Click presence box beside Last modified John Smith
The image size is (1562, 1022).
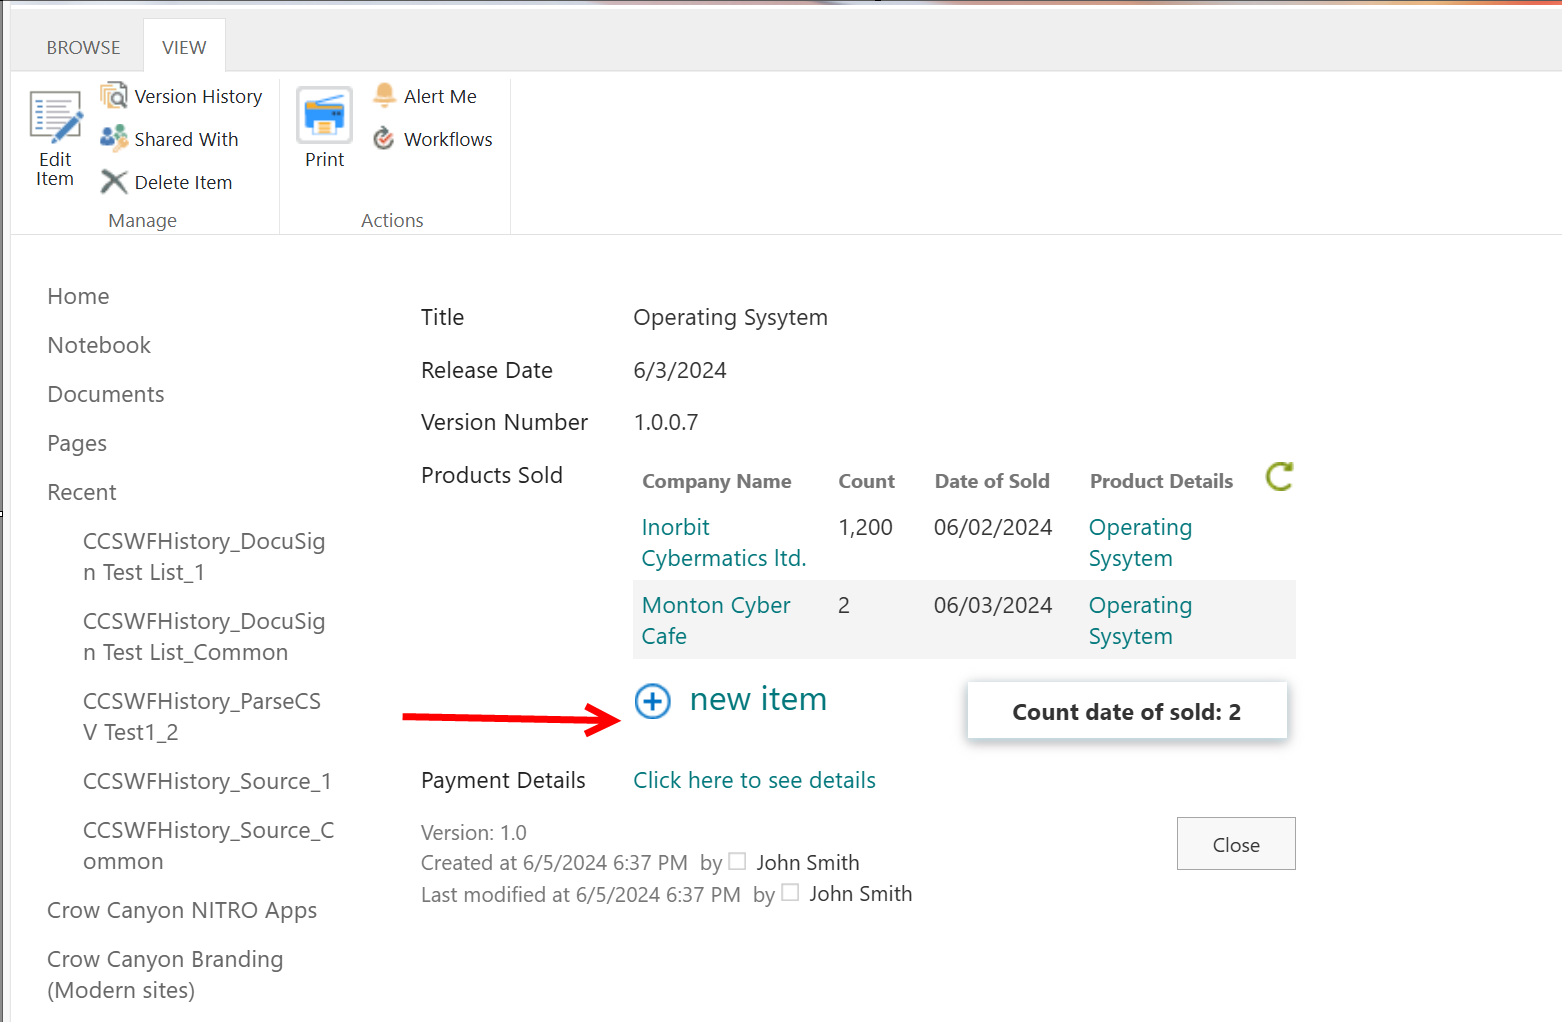point(790,892)
